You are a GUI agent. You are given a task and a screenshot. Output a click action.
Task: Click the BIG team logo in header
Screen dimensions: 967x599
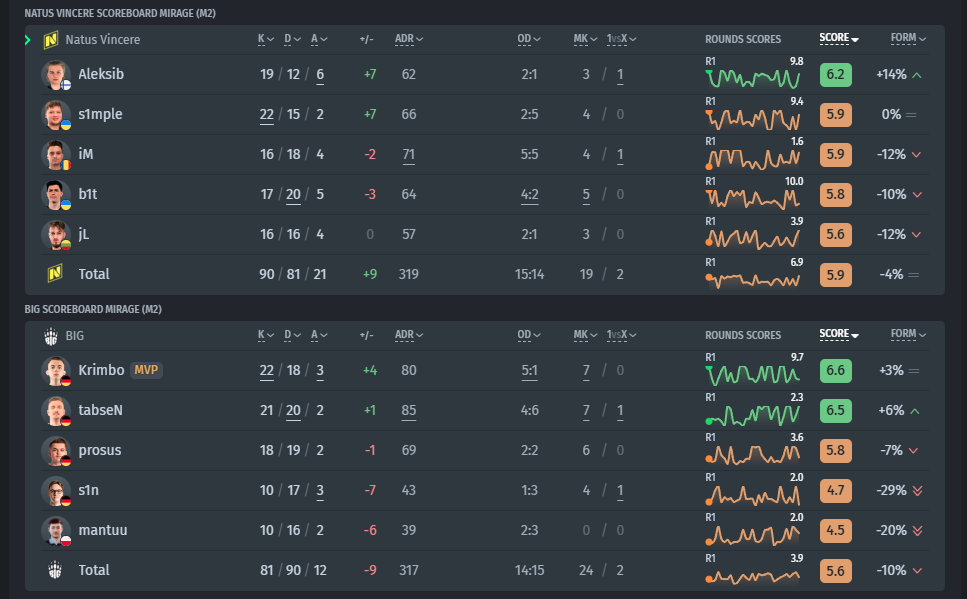[x=51, y=336]
